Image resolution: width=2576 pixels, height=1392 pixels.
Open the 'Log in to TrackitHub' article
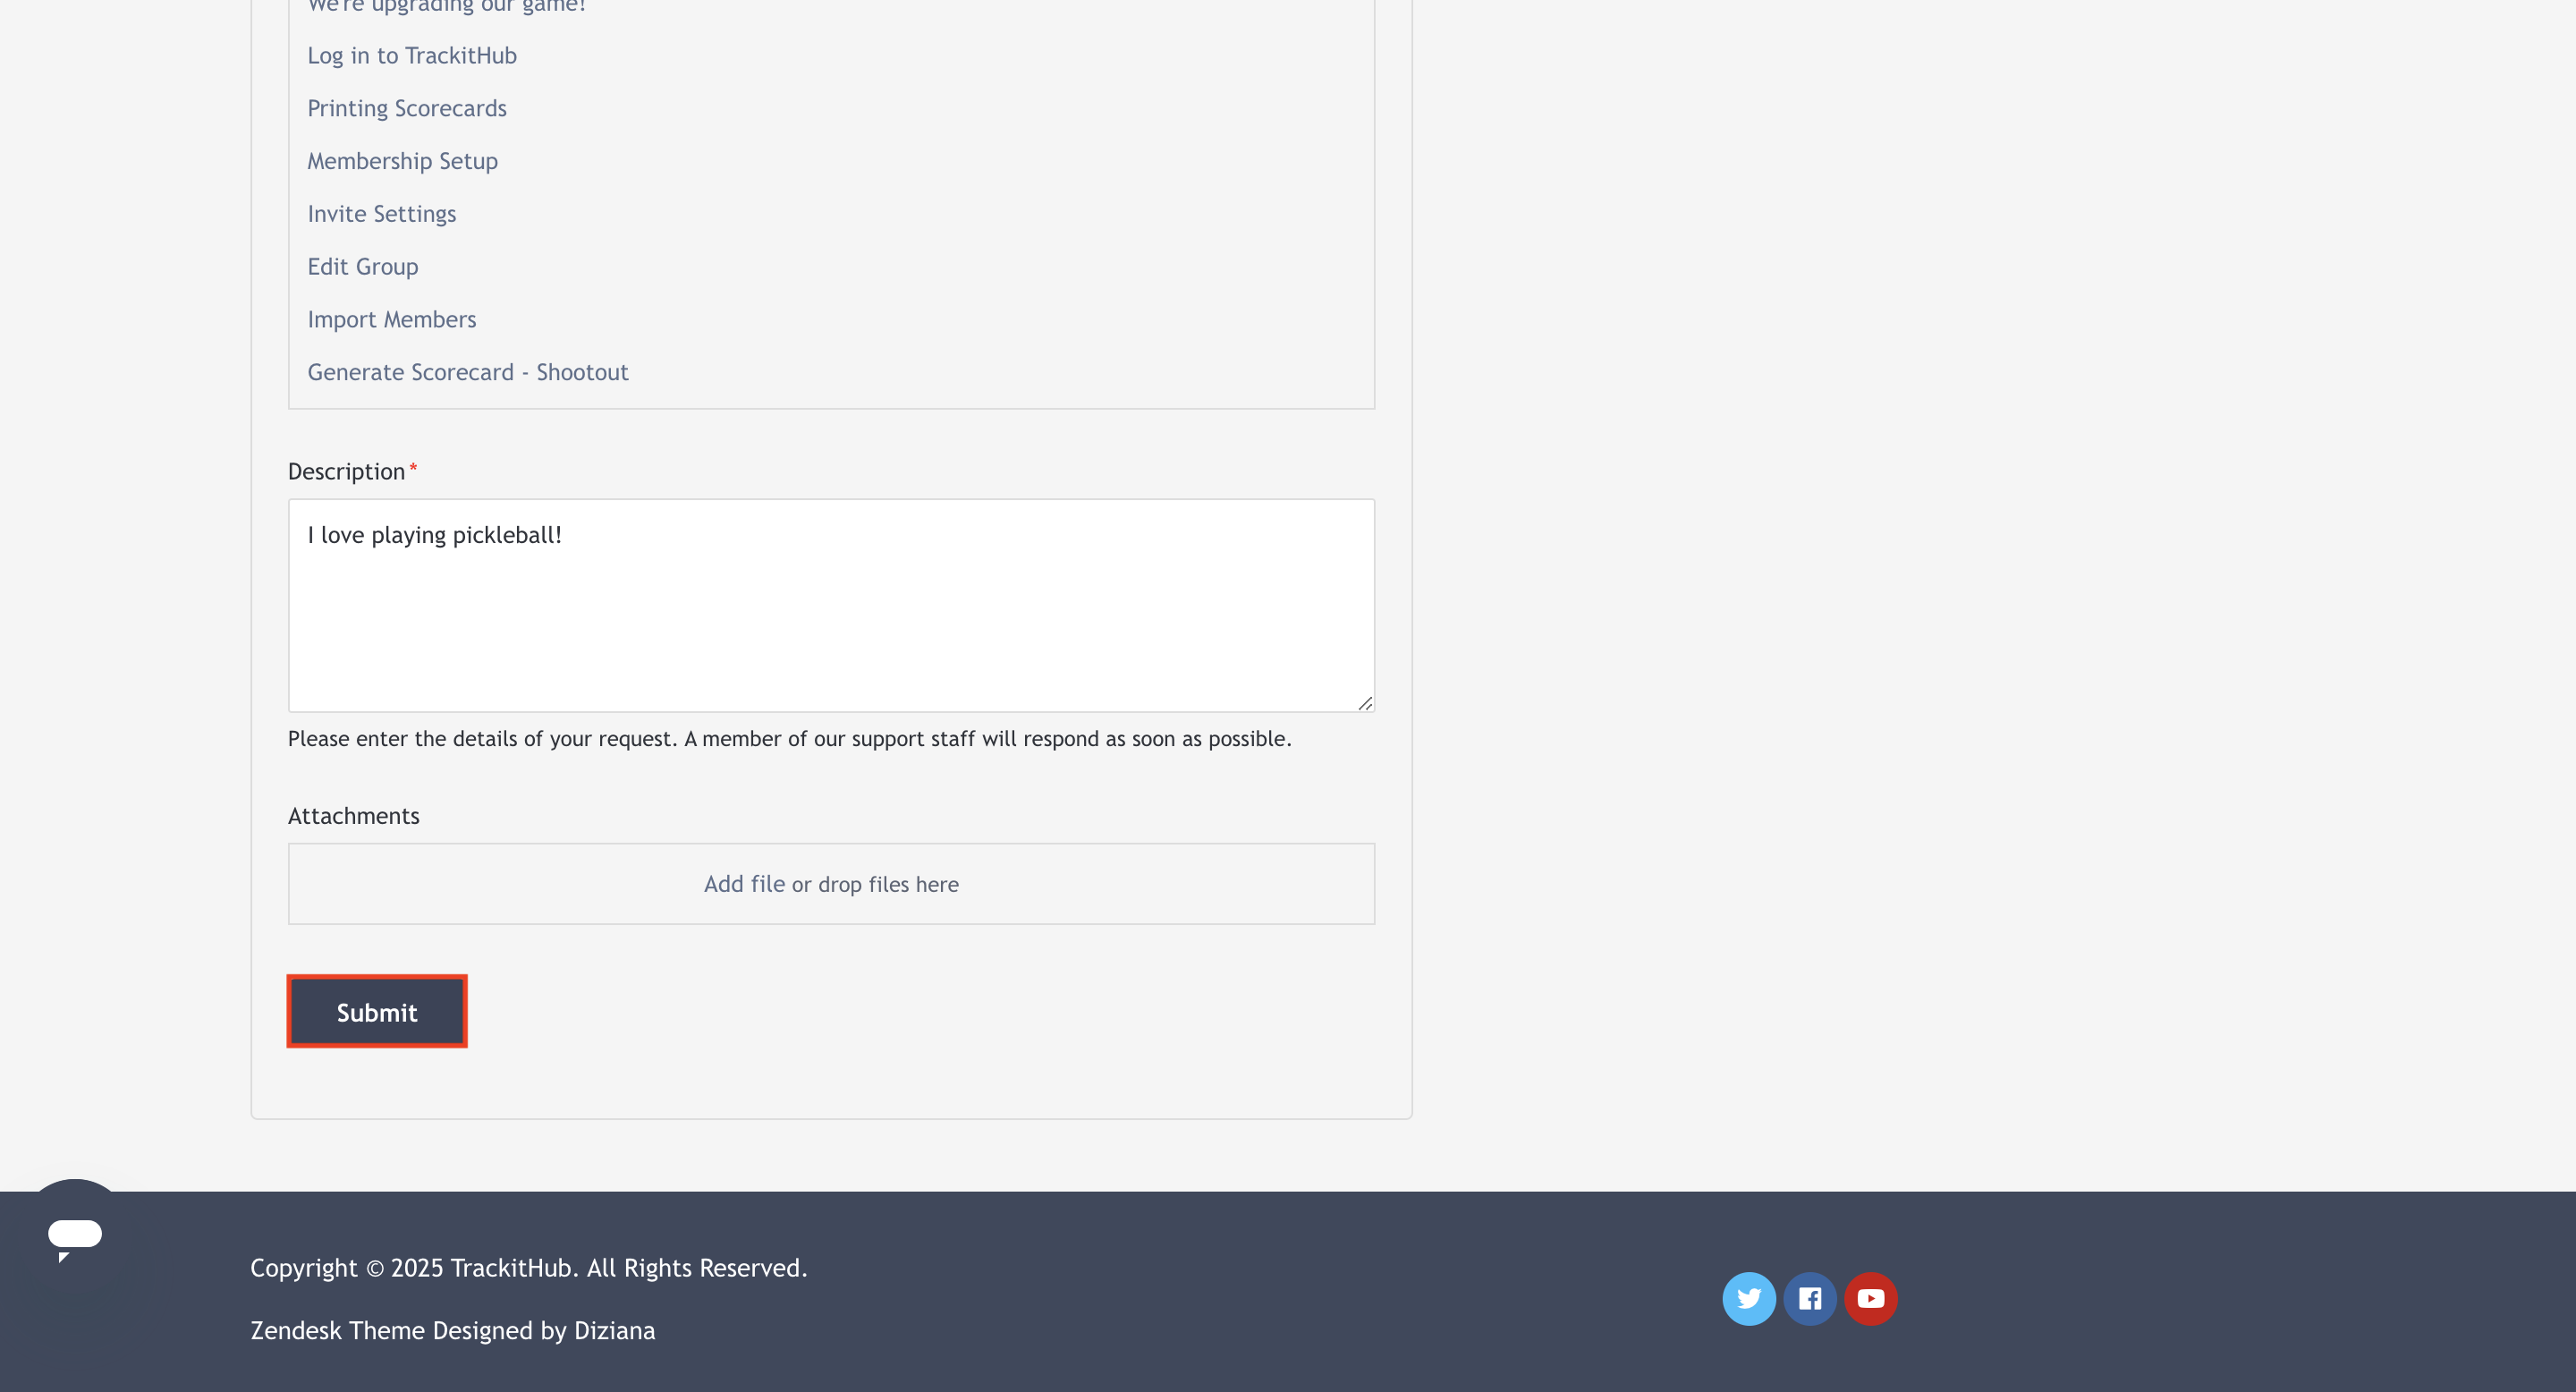click(x=412, y=56)
